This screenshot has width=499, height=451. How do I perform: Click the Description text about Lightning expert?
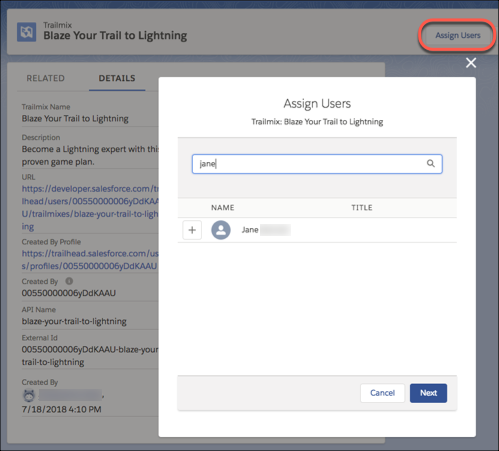pyautogui.click(x=90, y=155)
